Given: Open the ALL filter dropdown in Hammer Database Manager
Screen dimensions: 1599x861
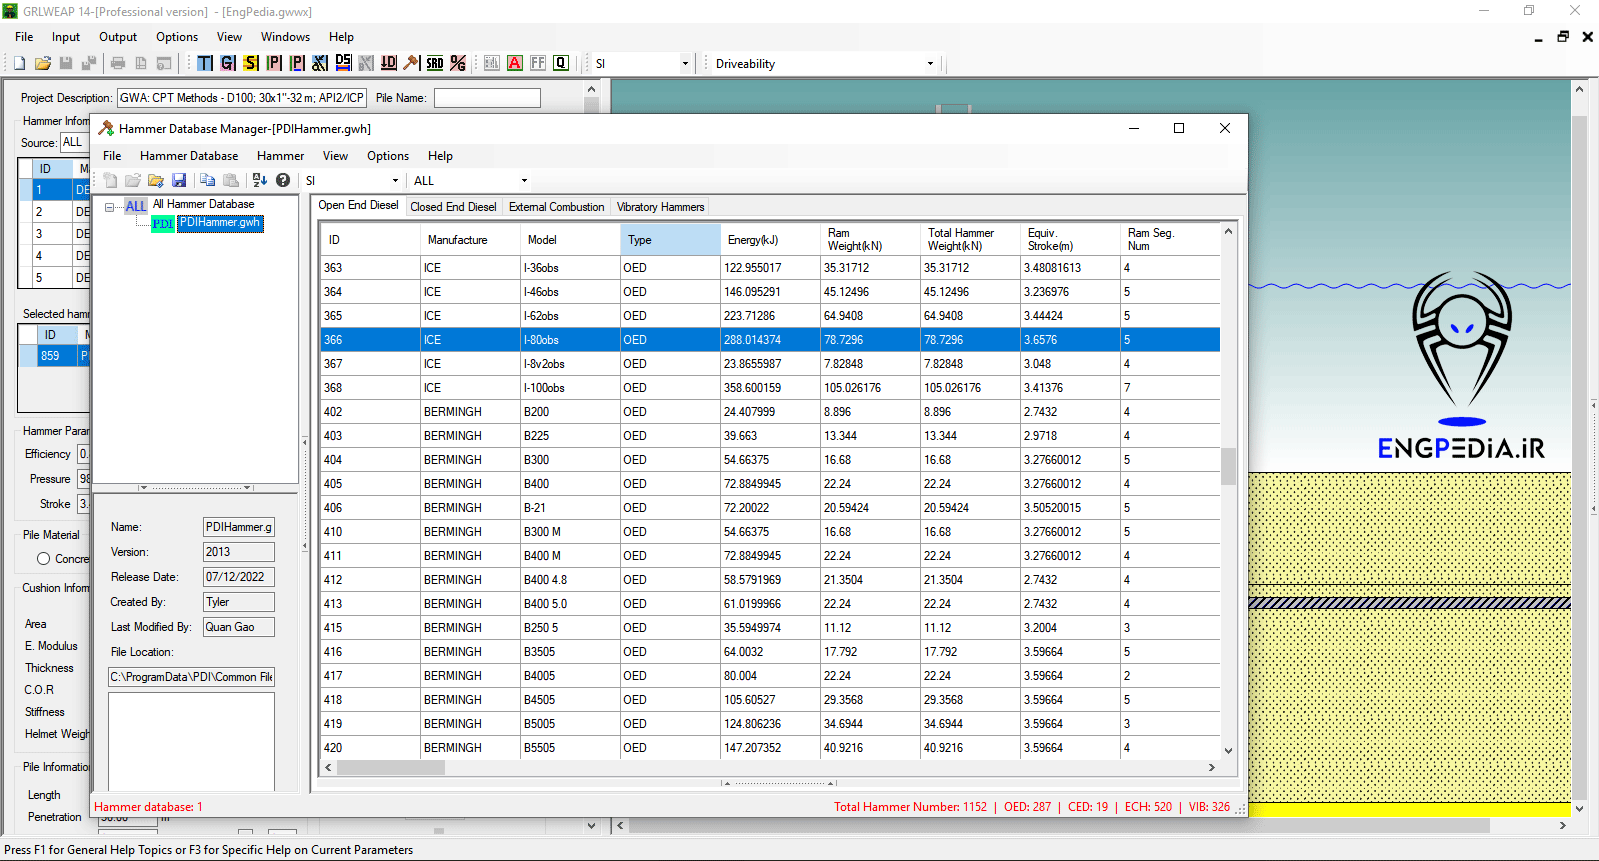Looking at the screenshot, I should point(524,181).
